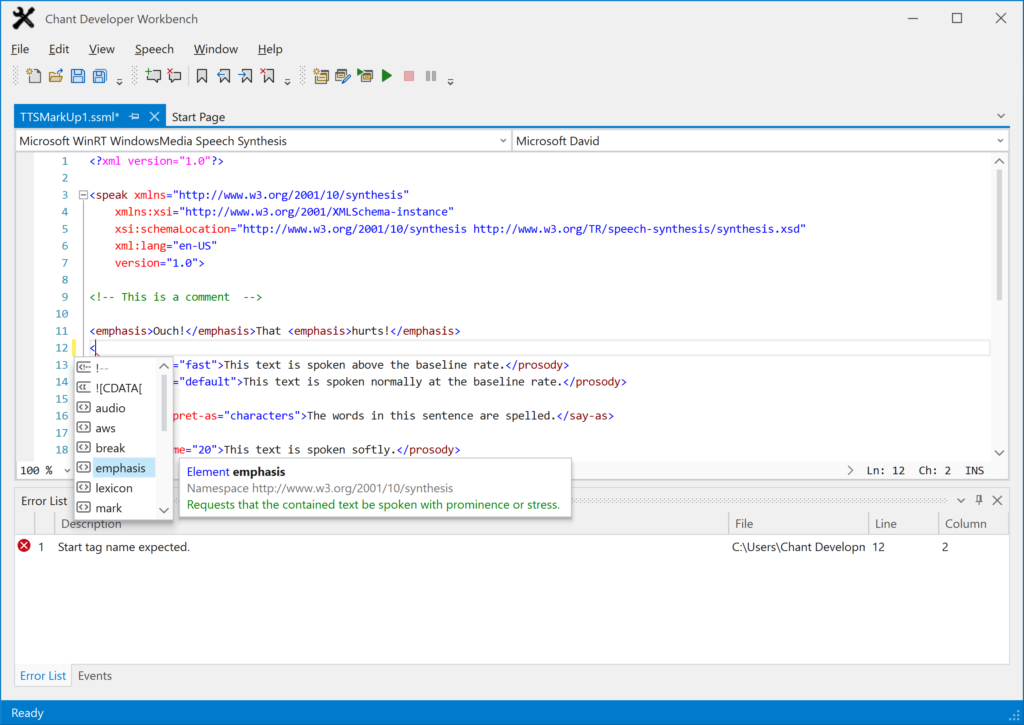Image resolution: width=1024 pixels, height=725 pixels.
Task: Click the window-with-pencil edit toolbar icon
Action: [x=343, y=76]
